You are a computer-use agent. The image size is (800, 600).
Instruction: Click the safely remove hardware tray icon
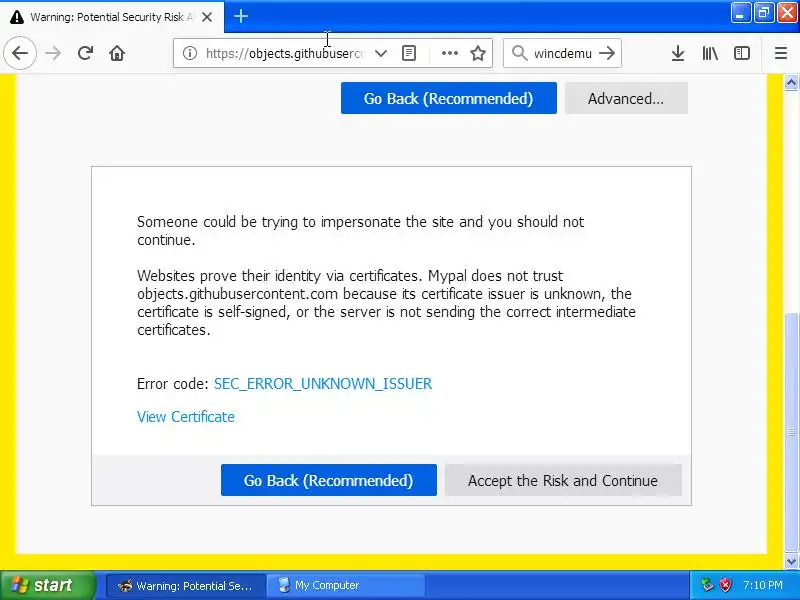[707, 585]
